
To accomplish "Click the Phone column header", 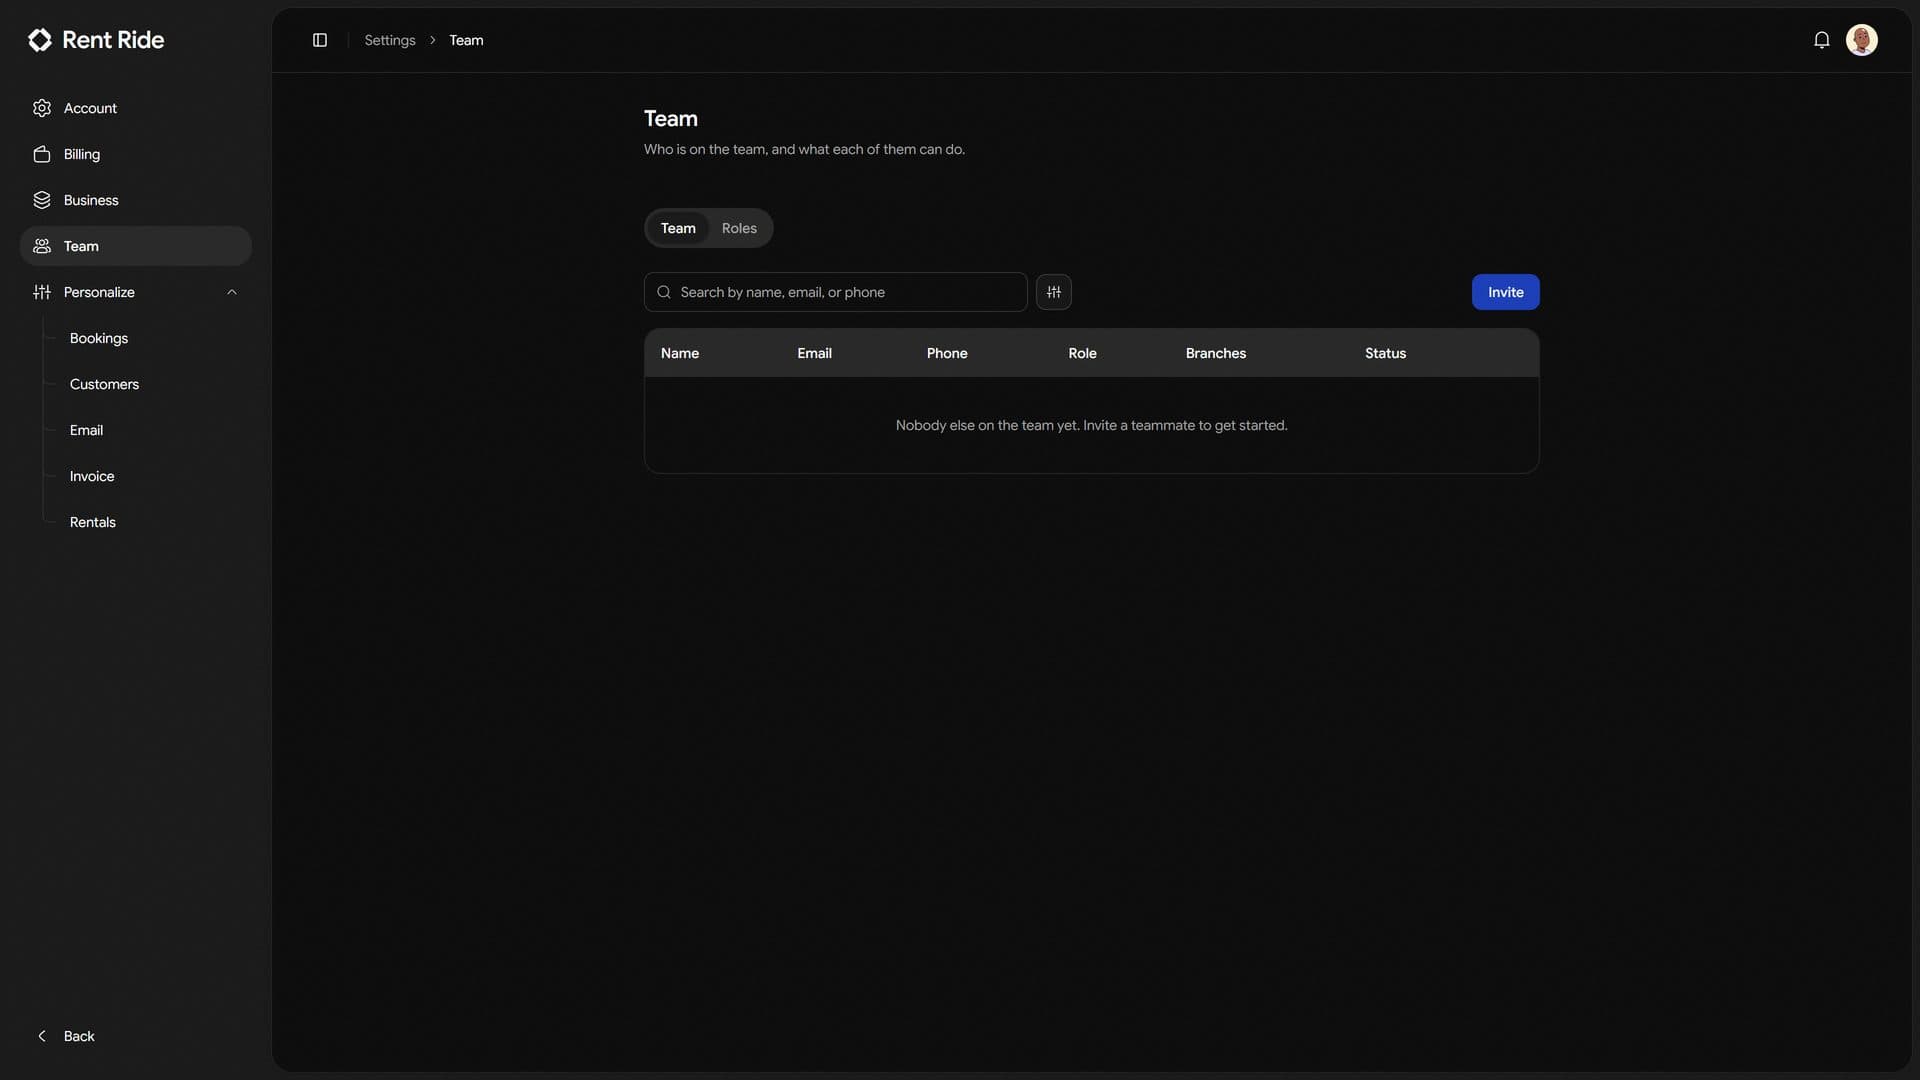I will (947, 353).
